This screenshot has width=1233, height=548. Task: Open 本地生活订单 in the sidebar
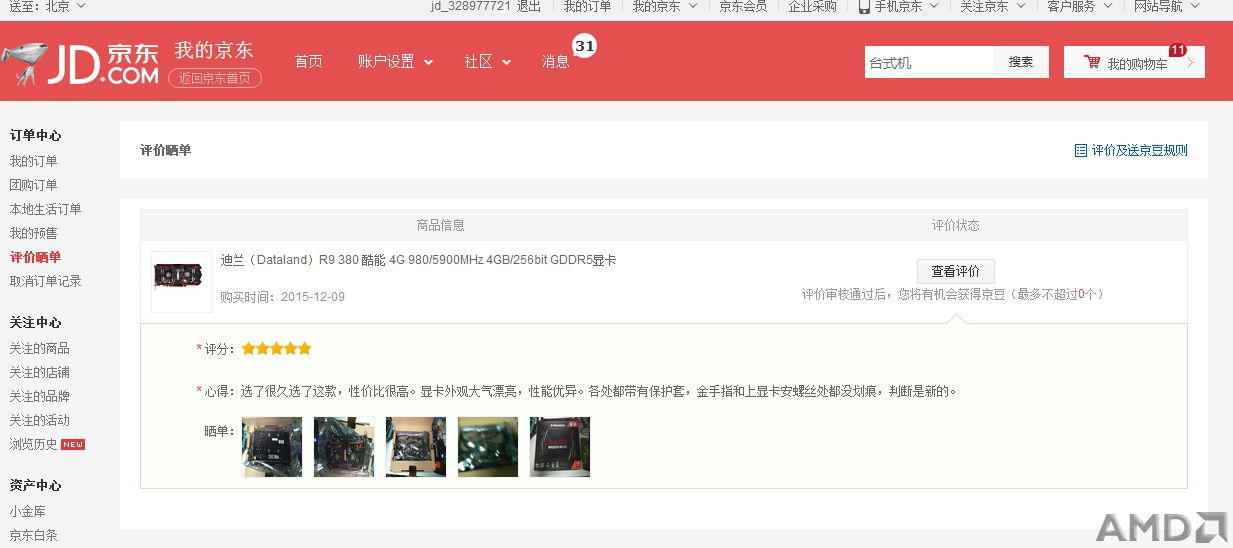point(46,209)
